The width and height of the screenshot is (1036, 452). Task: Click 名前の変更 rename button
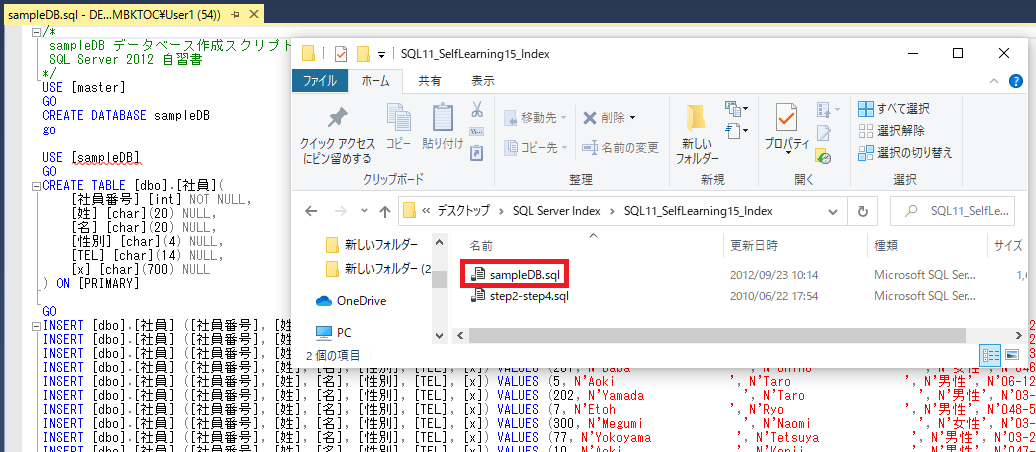[620, 147]
